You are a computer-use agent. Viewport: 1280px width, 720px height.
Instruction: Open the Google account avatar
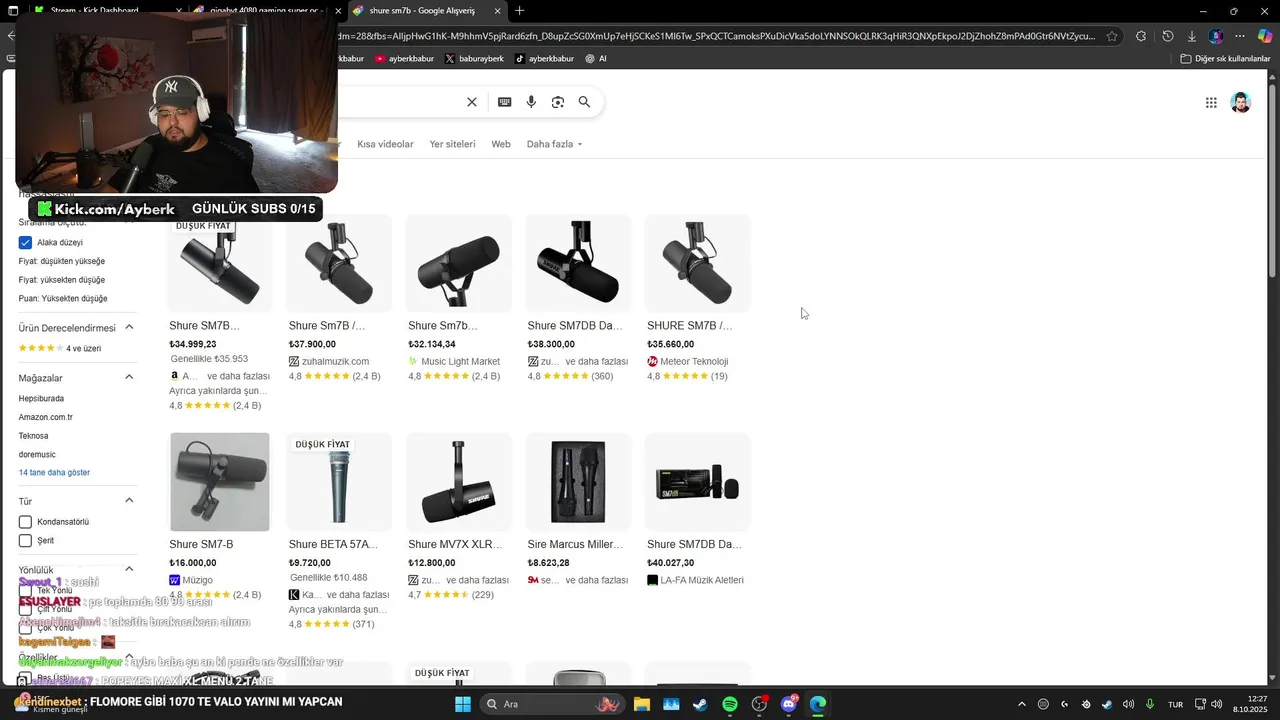point(1241,102)
